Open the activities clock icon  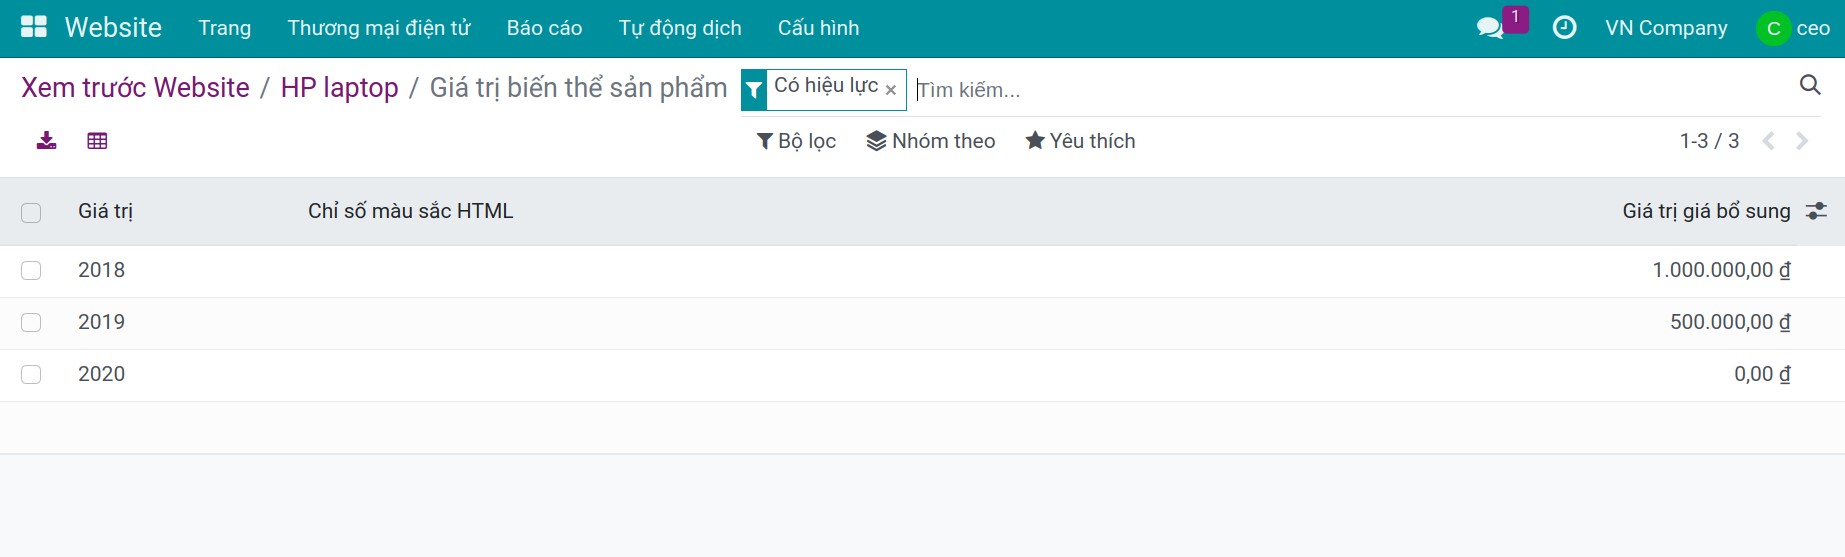pyautogui.click(x=1564, y=28)
